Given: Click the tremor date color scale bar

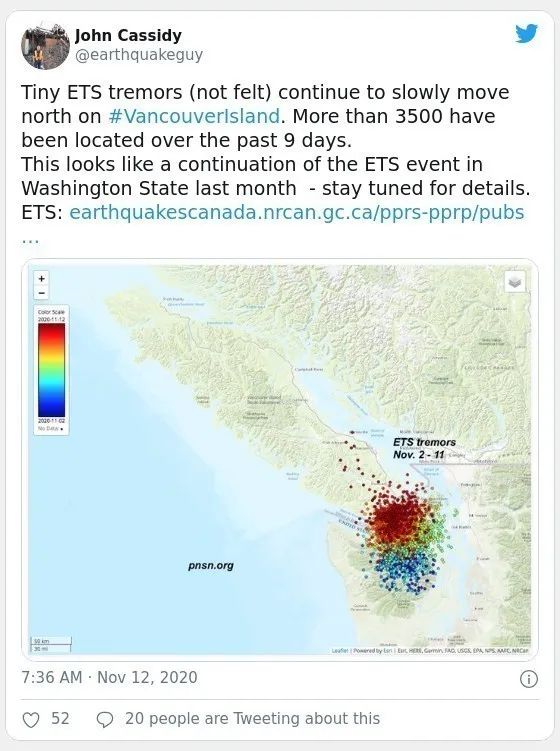Looking at the screenshot, I should pos(52,370).
